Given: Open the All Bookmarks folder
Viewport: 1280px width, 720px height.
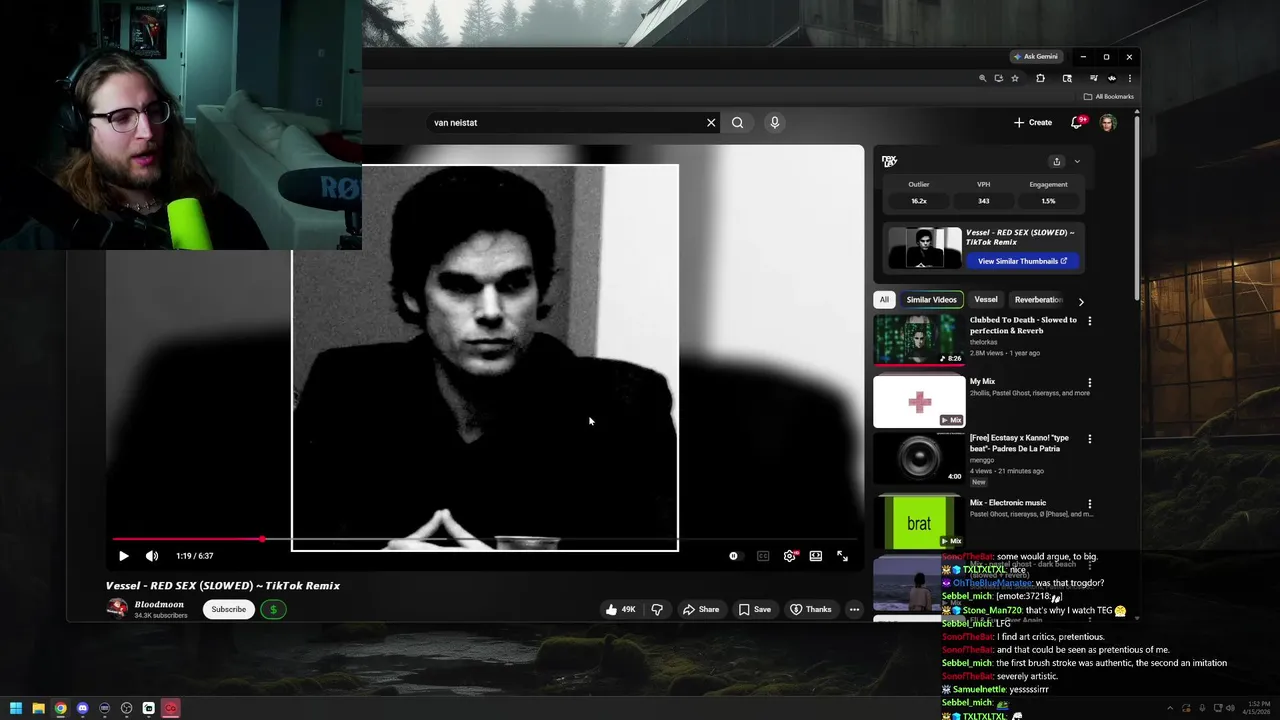Looking at the screenshot, I should pyautogui.click(x=1109, y=97).
